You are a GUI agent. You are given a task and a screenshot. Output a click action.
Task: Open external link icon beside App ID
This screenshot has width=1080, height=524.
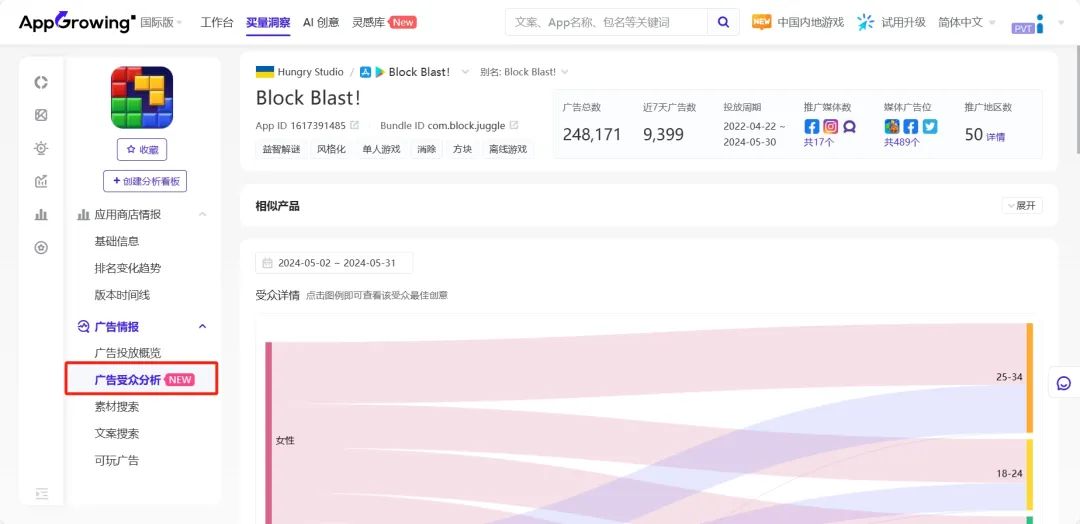pos(355,125)
